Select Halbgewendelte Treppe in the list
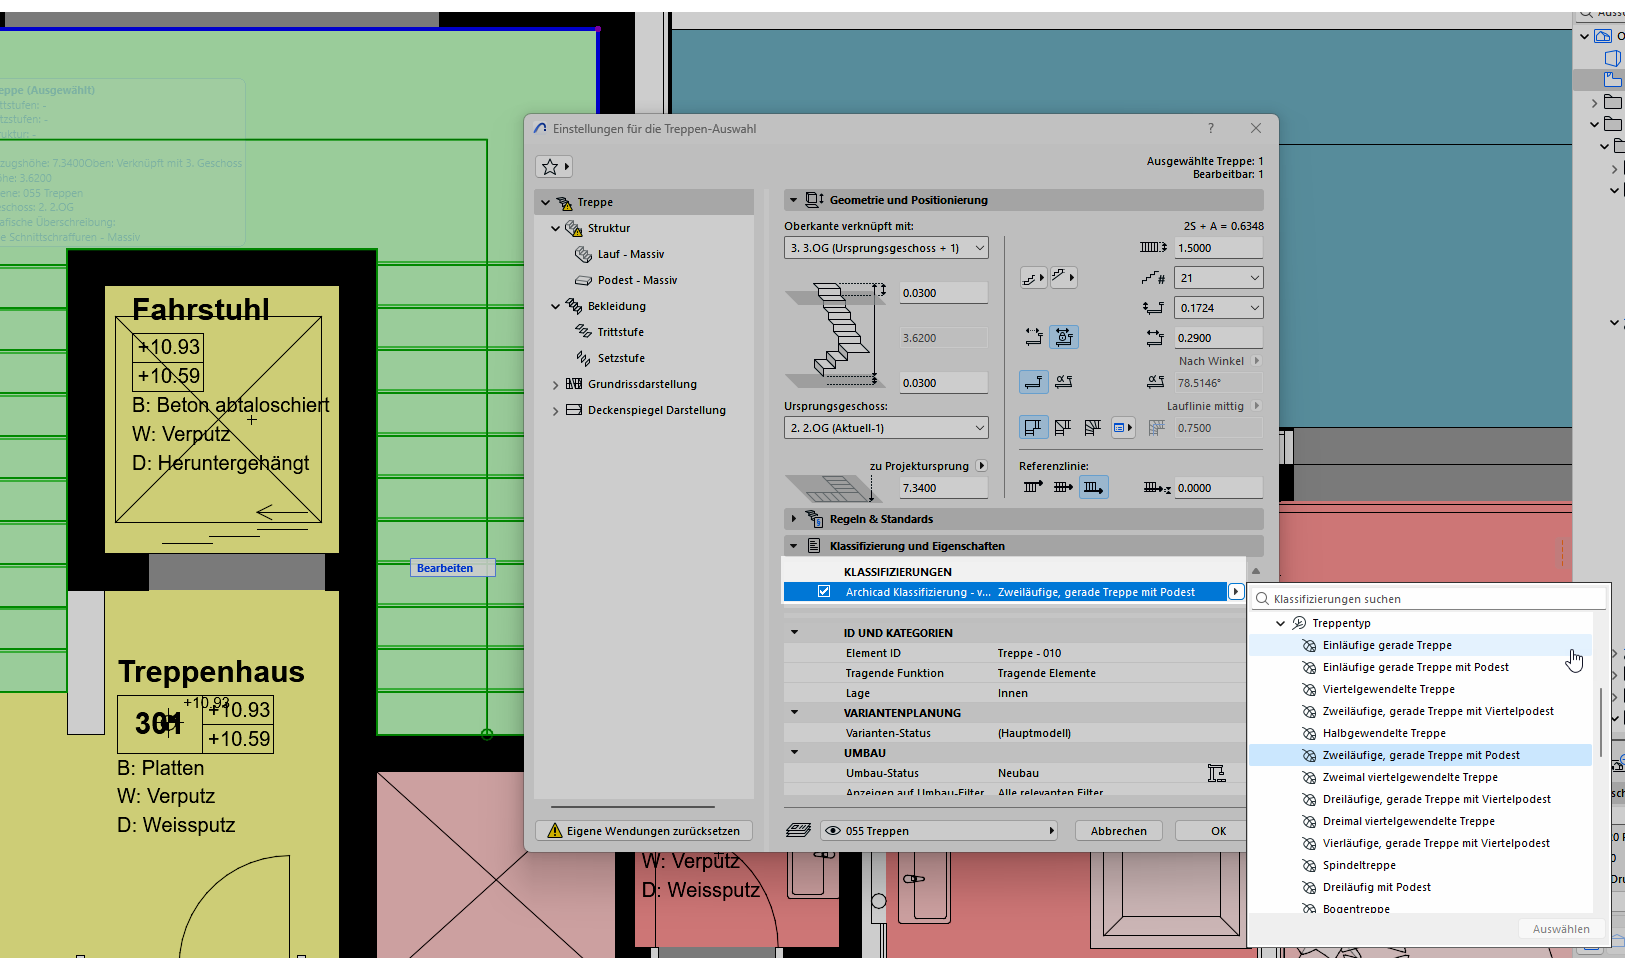The width and height of the screenshot is (1625, 958). [x=1383, y=733]
